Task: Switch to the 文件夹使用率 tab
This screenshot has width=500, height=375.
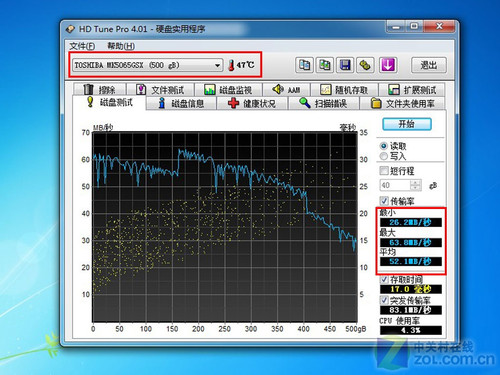Action: [402, 103]
